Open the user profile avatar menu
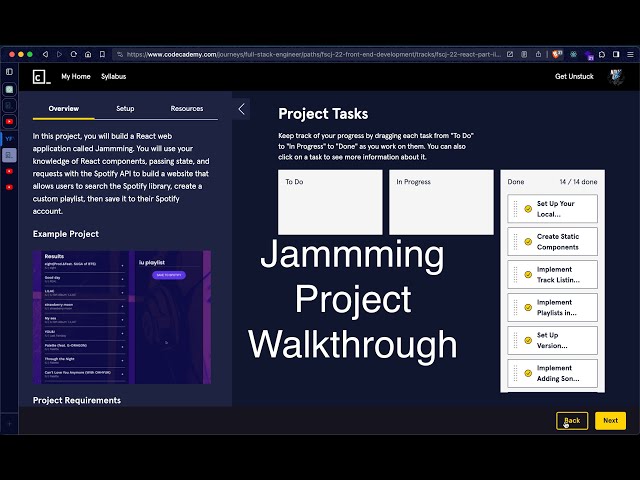This screenshot has width=640, height=480. pos(616,76)
